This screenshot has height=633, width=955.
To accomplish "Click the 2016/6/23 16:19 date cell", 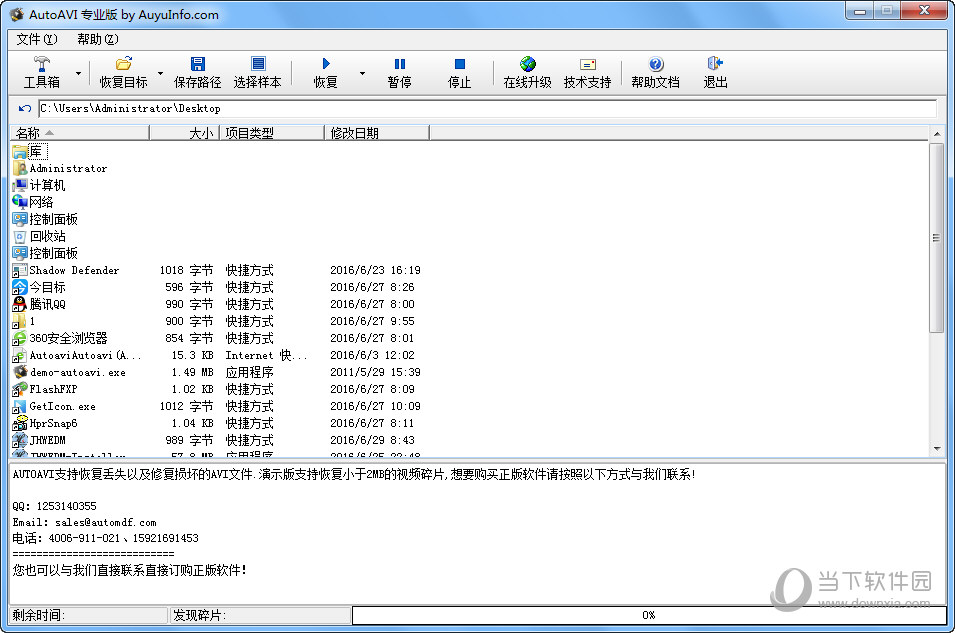I will coord(375,271).
